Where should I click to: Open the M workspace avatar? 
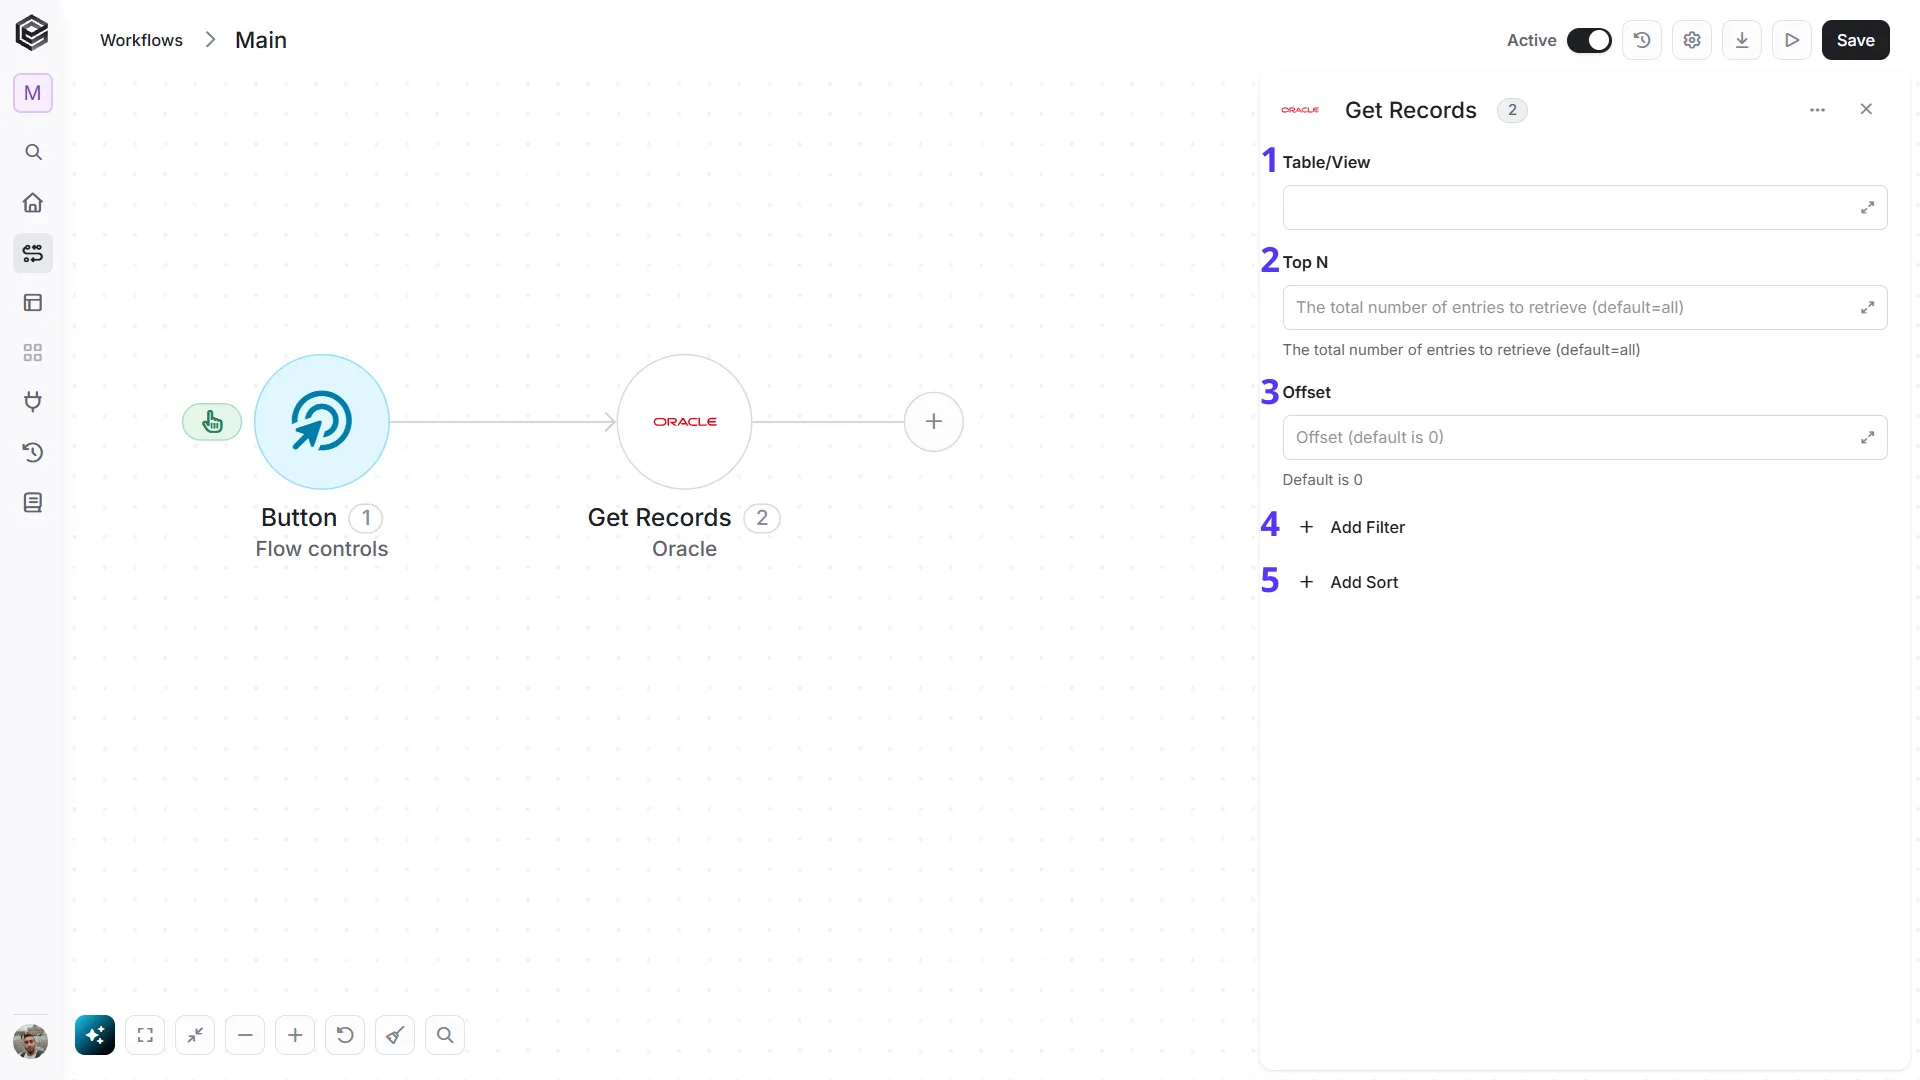(x=33, y=93)
